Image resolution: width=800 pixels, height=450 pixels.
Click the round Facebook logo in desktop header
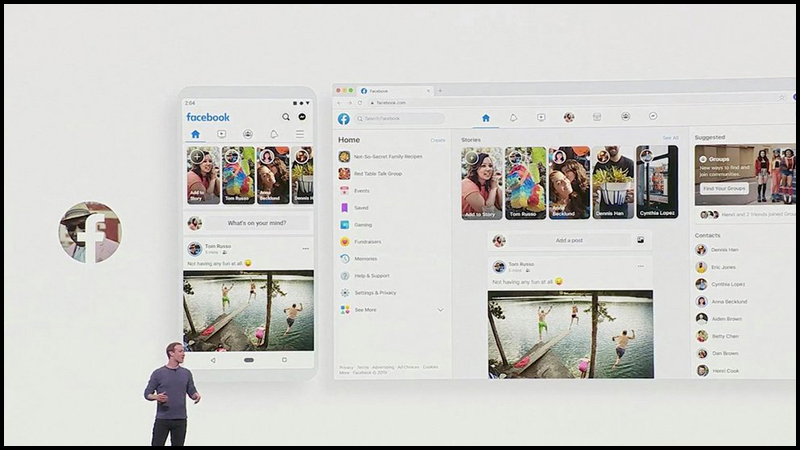point(344,119)
